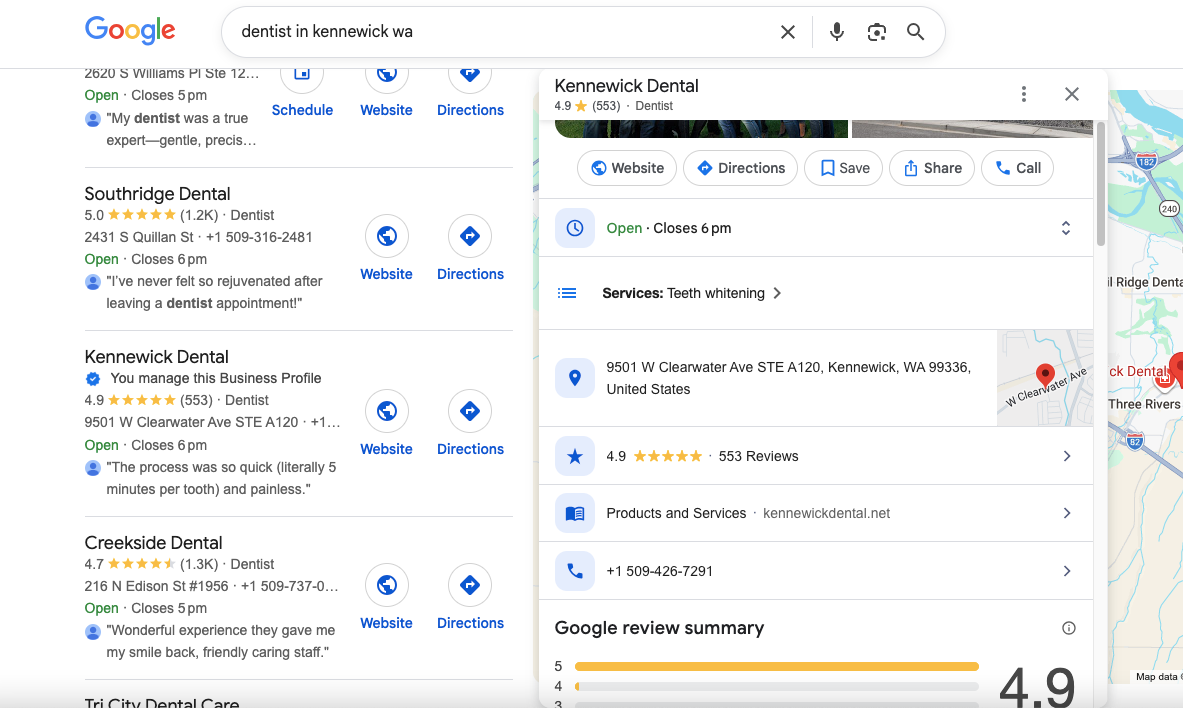
Task: Click the Call icon in the Kennewick Dental panel
Action: (x=1017, y=168)
